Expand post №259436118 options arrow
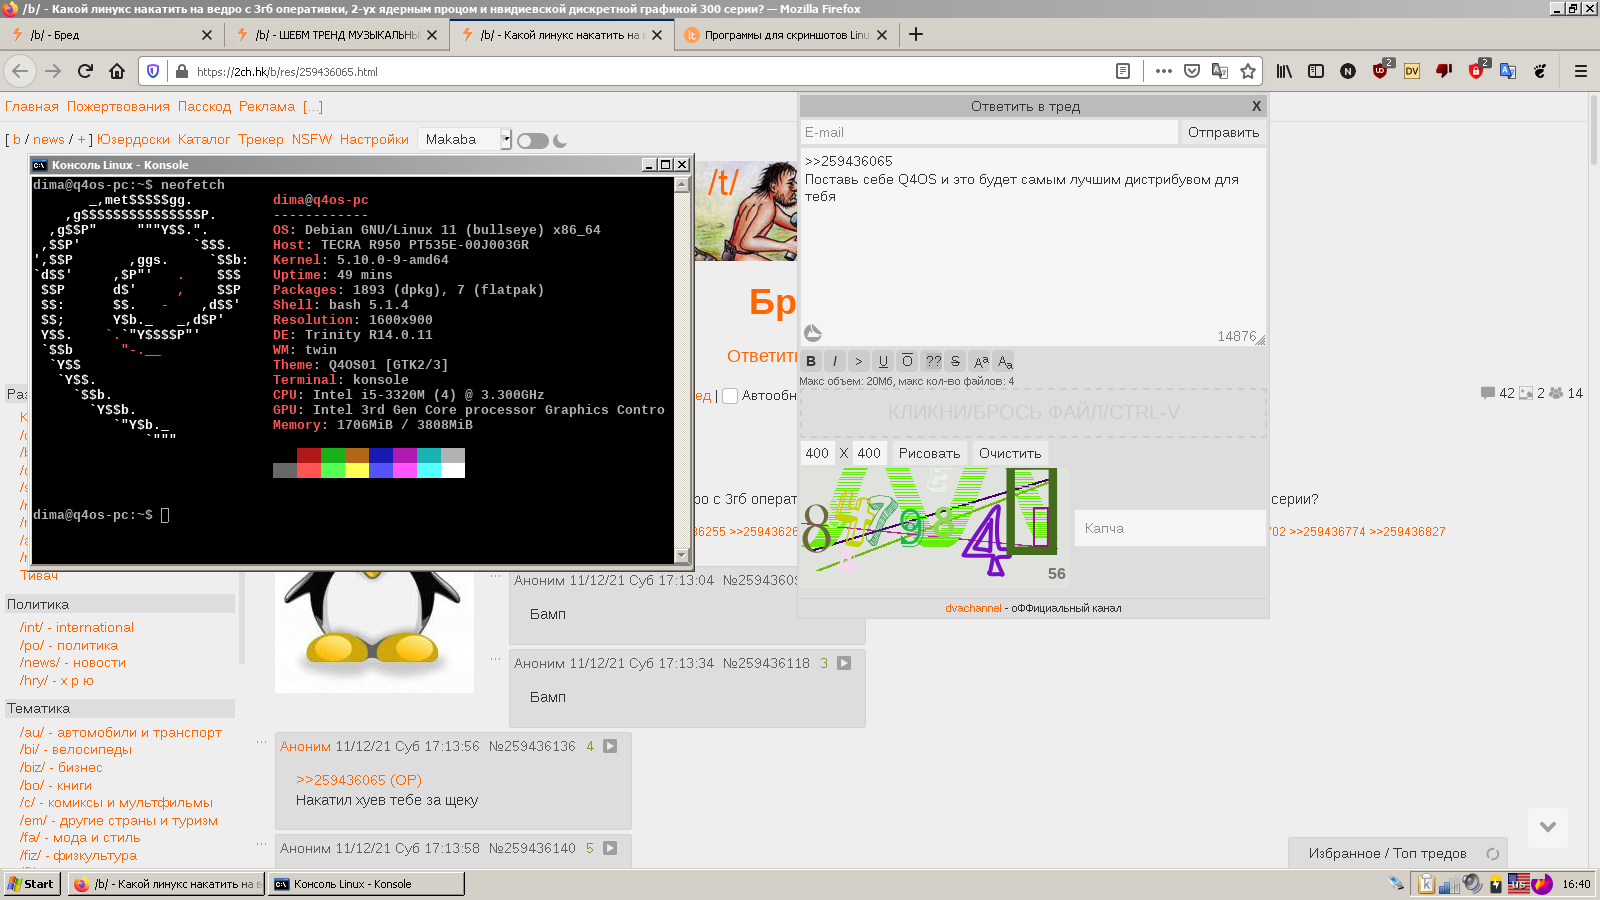This screenshot has height=900, width=1600. (844, 663)
